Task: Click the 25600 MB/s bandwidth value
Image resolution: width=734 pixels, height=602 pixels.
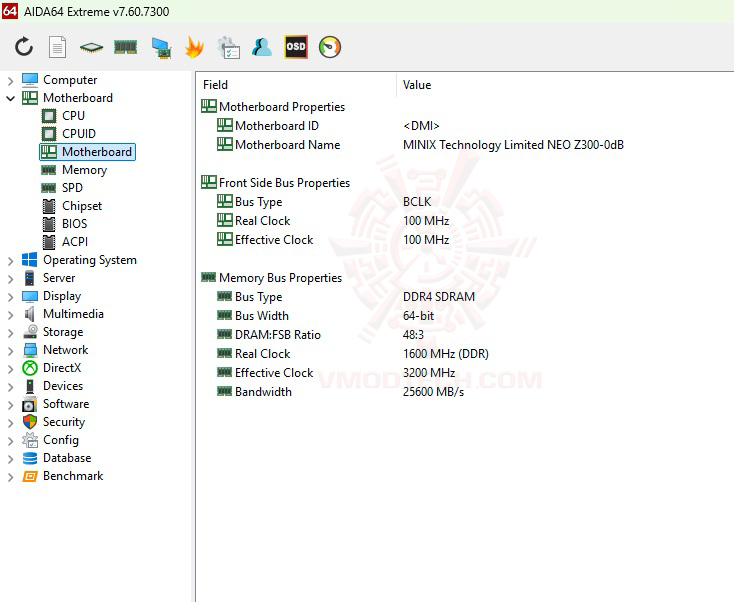Action: (433, 392)
